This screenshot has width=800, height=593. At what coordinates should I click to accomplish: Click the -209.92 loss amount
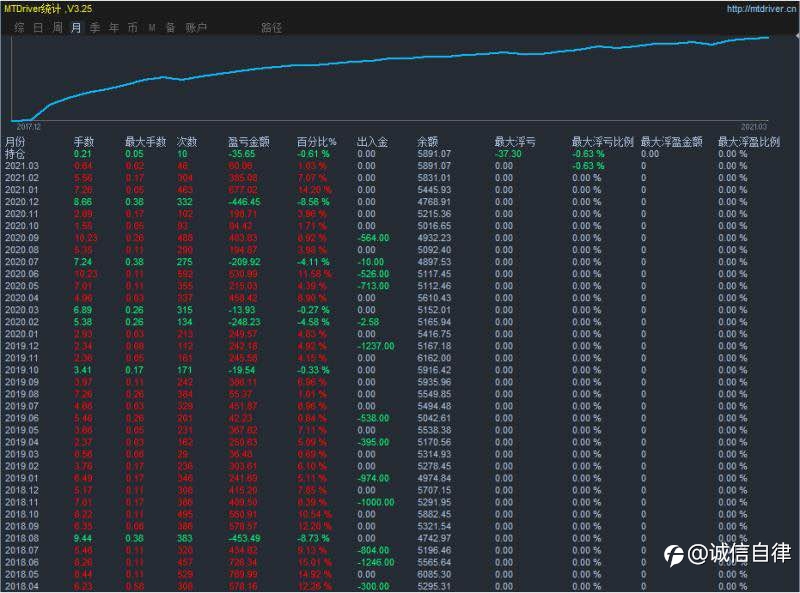click(x=244, y=262)
